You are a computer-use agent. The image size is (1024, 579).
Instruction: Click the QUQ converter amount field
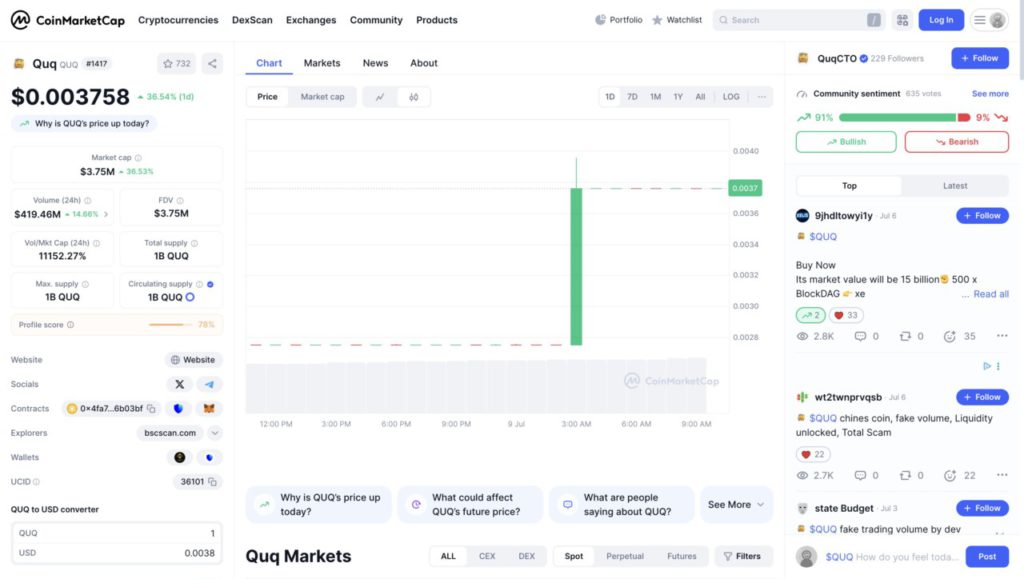(116, 533)
